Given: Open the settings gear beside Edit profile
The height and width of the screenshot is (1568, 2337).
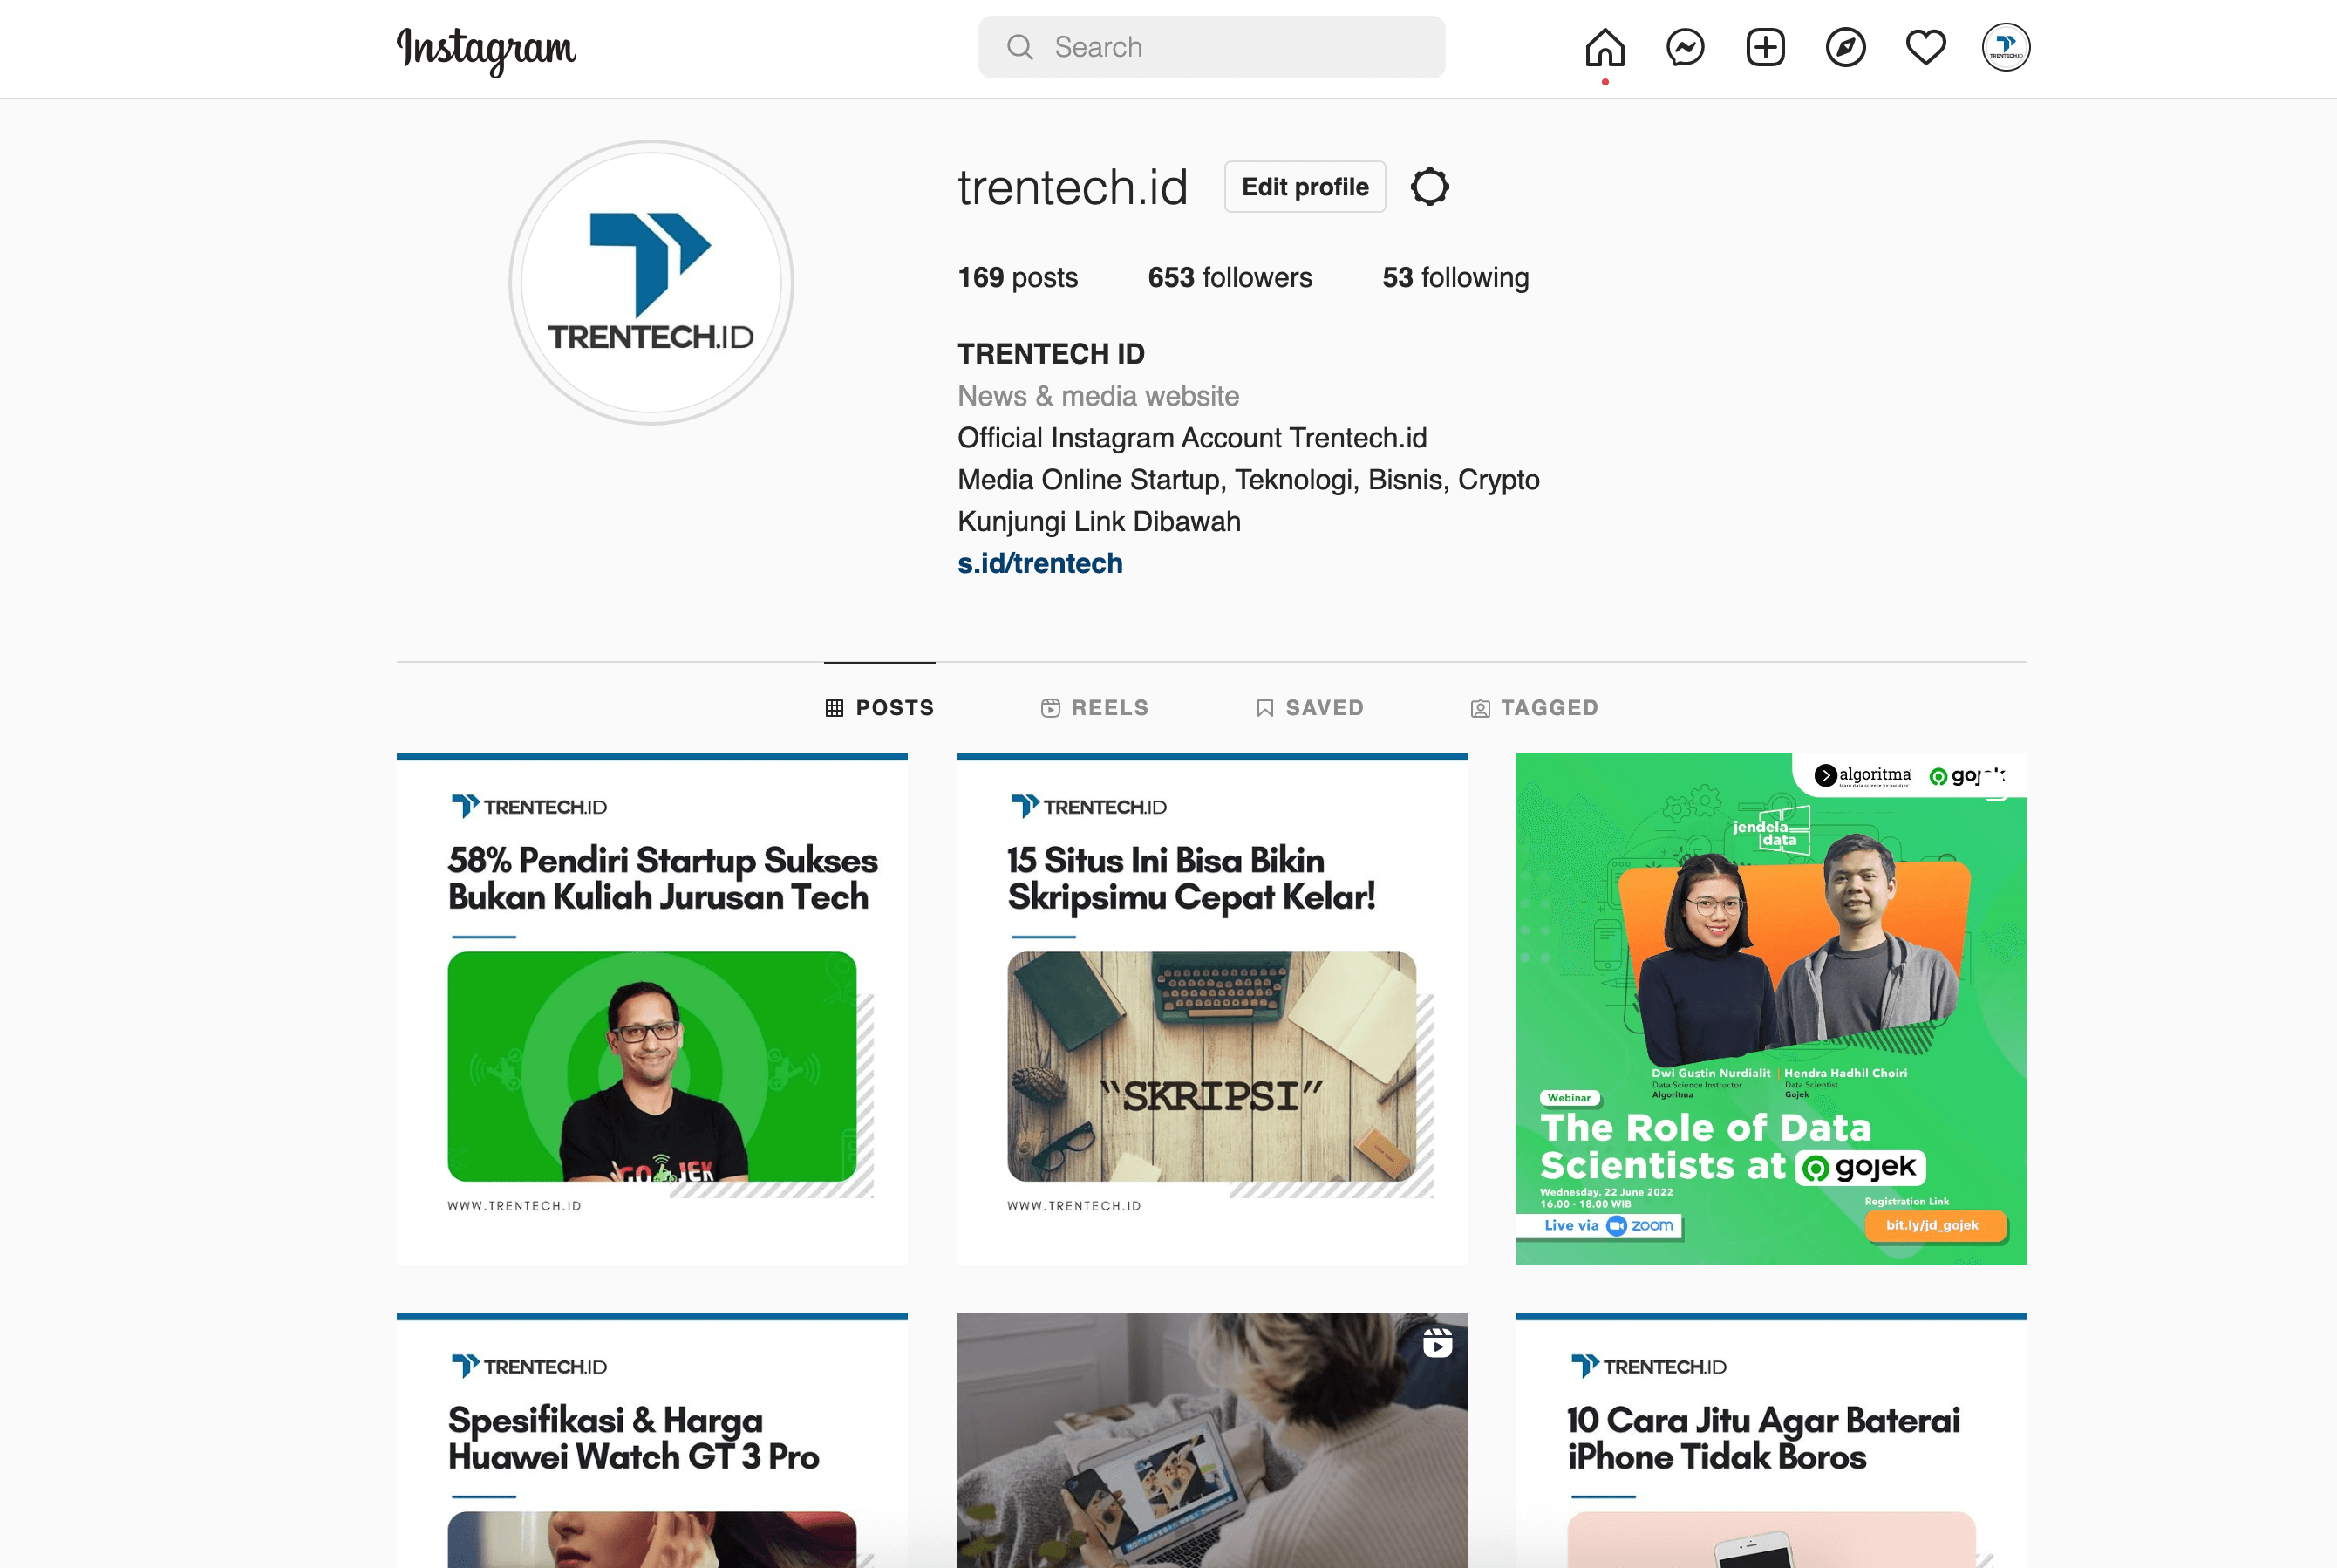Looking at the screenshot, I should click(1429, 187).
